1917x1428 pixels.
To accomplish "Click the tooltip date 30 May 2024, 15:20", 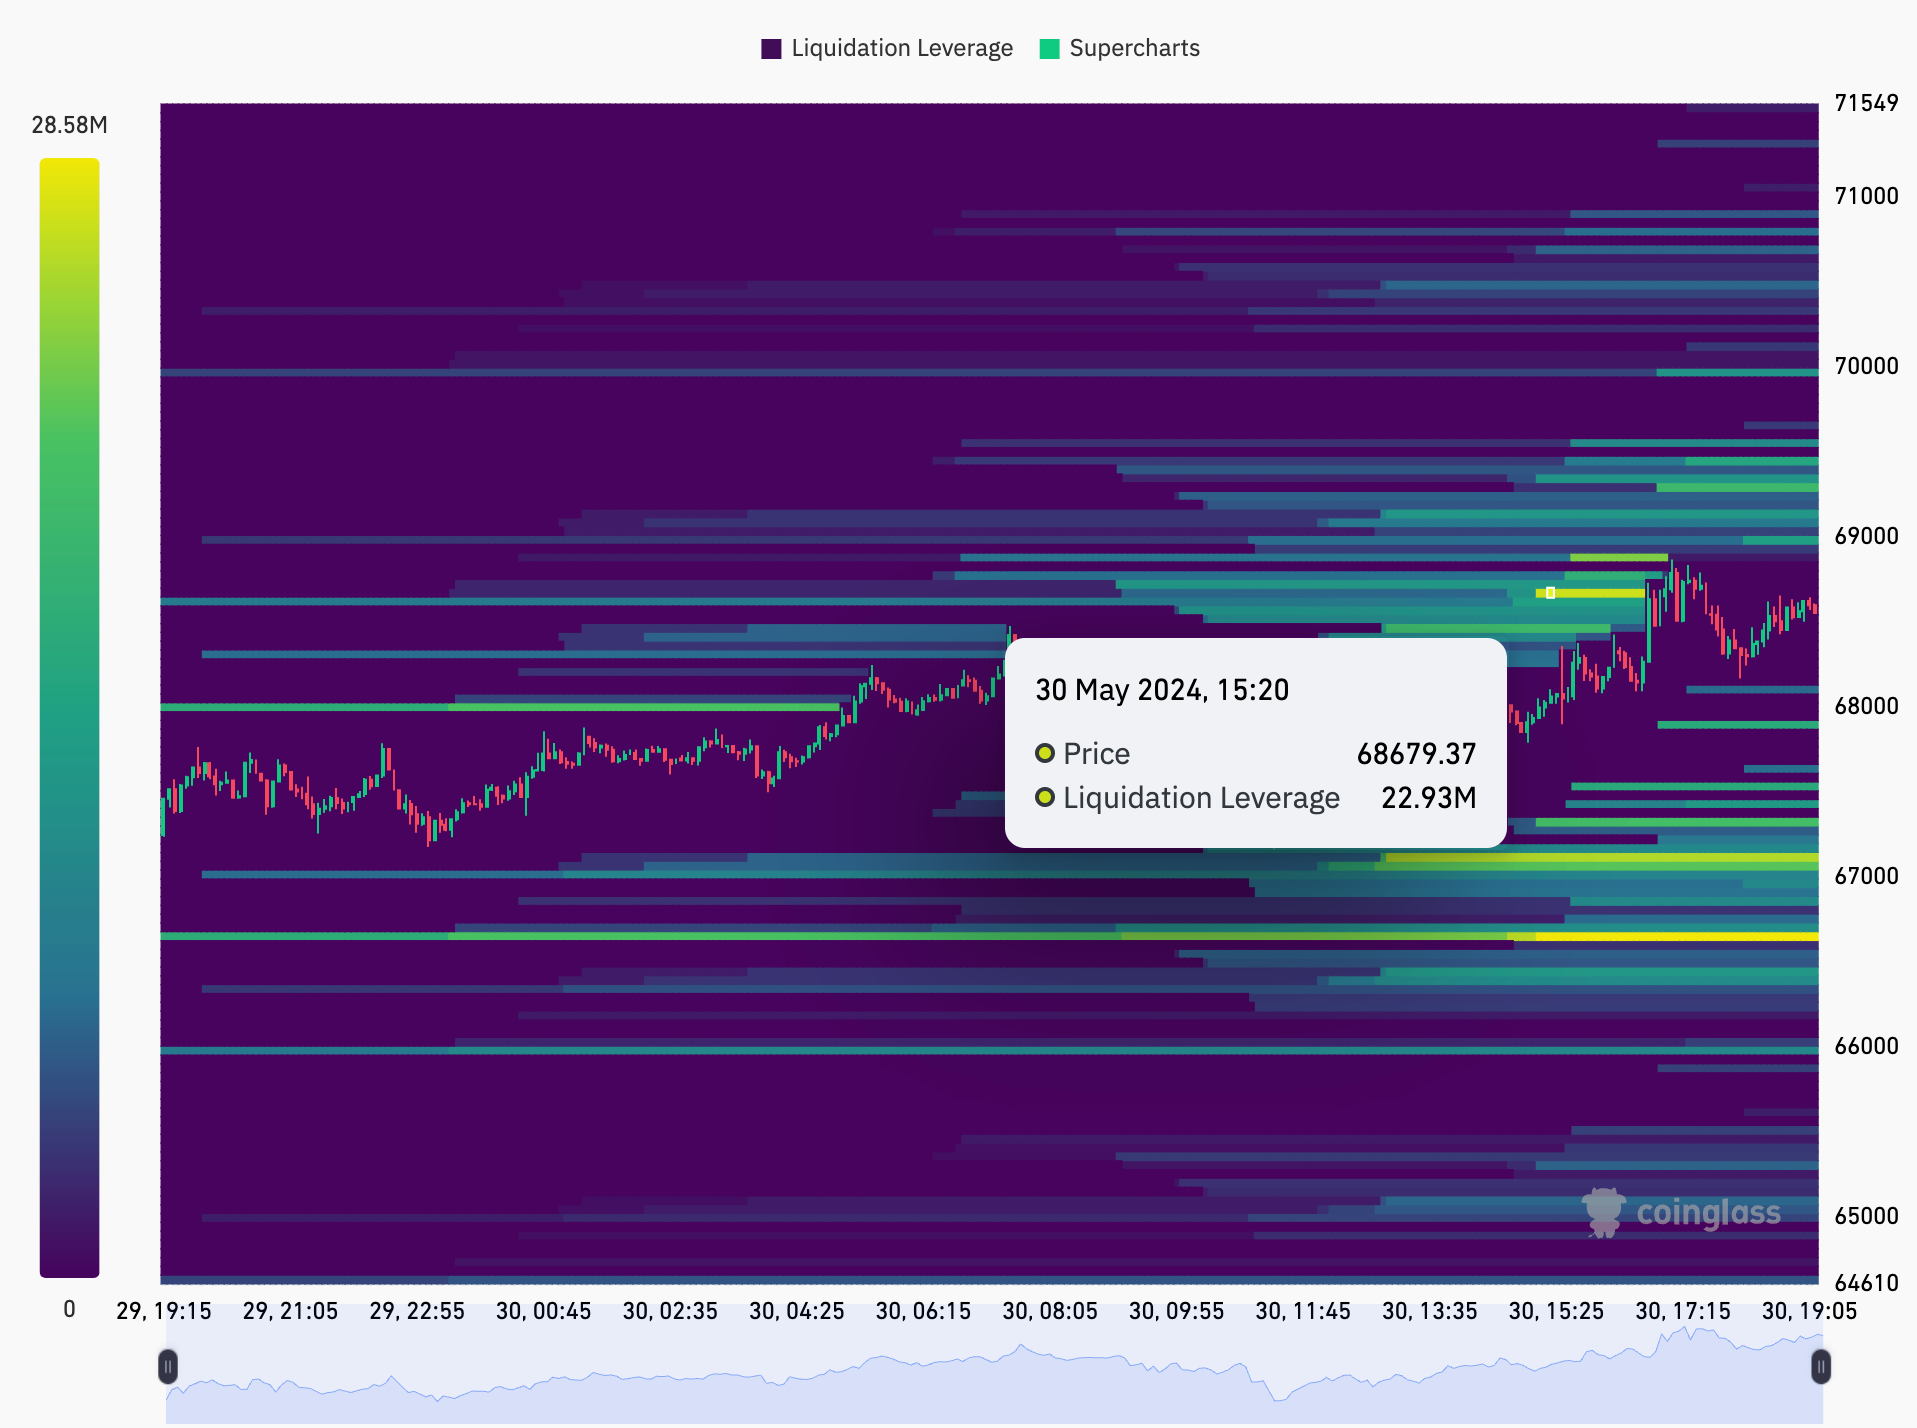I will [1162, 690].
